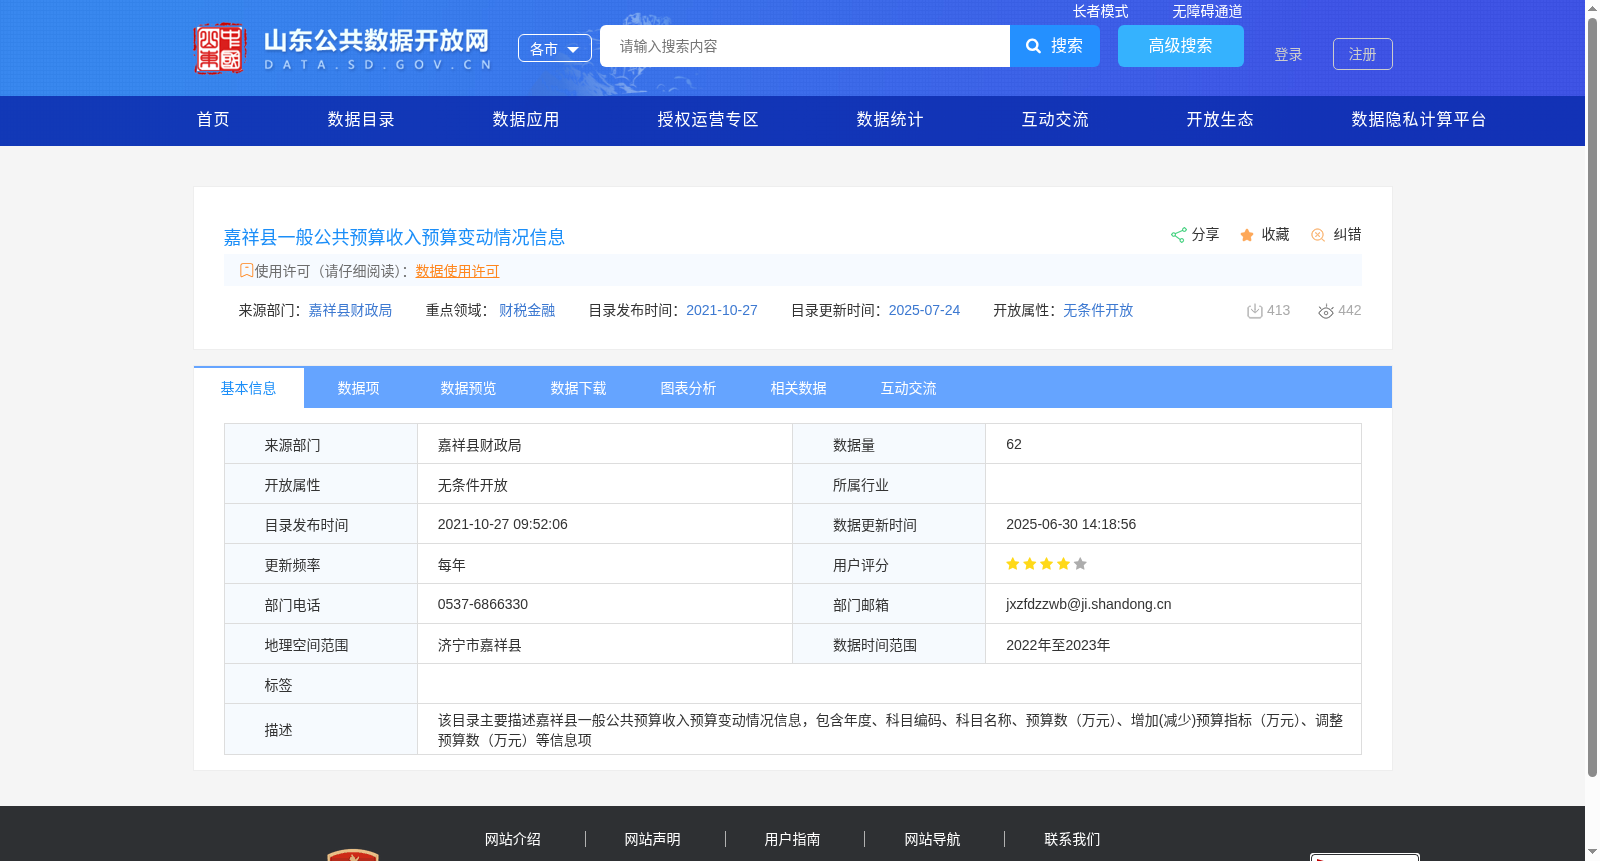Click the scrollbar up arrow
This screenshot has height=861, width=1600.
tap(1592, 7)
